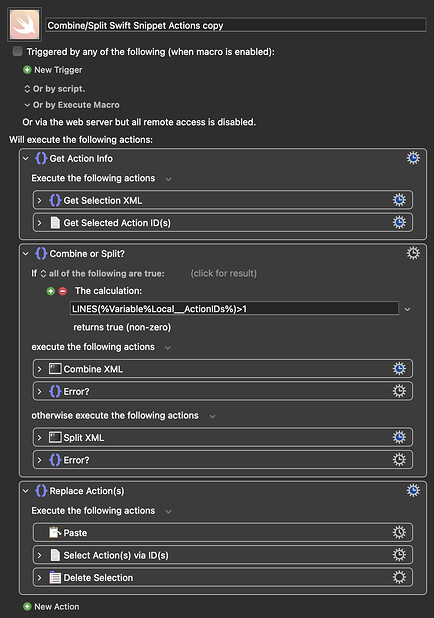
Task: Open gear menu for Split XML
Action: tap(399, 437)
